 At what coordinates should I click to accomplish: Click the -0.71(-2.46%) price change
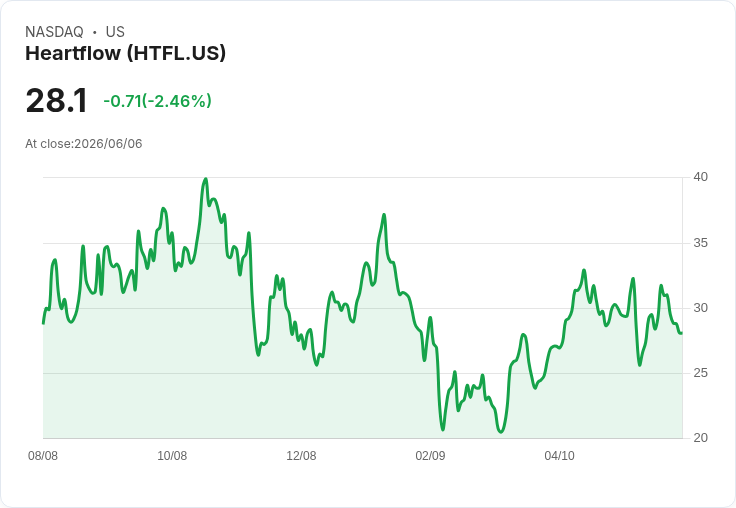point(158,101)
